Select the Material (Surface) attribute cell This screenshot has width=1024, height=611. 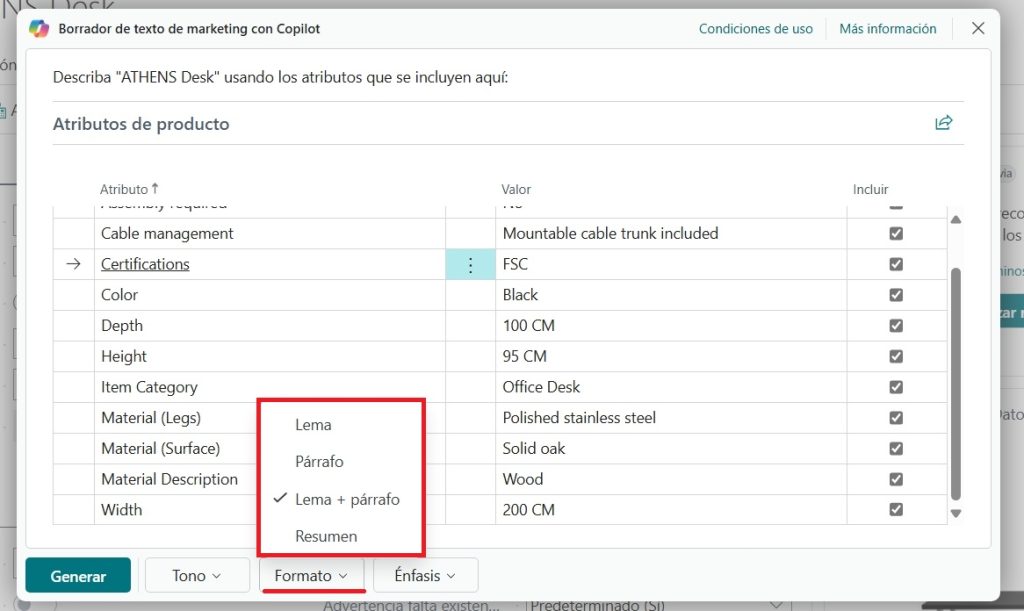click(x=176, y=448)
